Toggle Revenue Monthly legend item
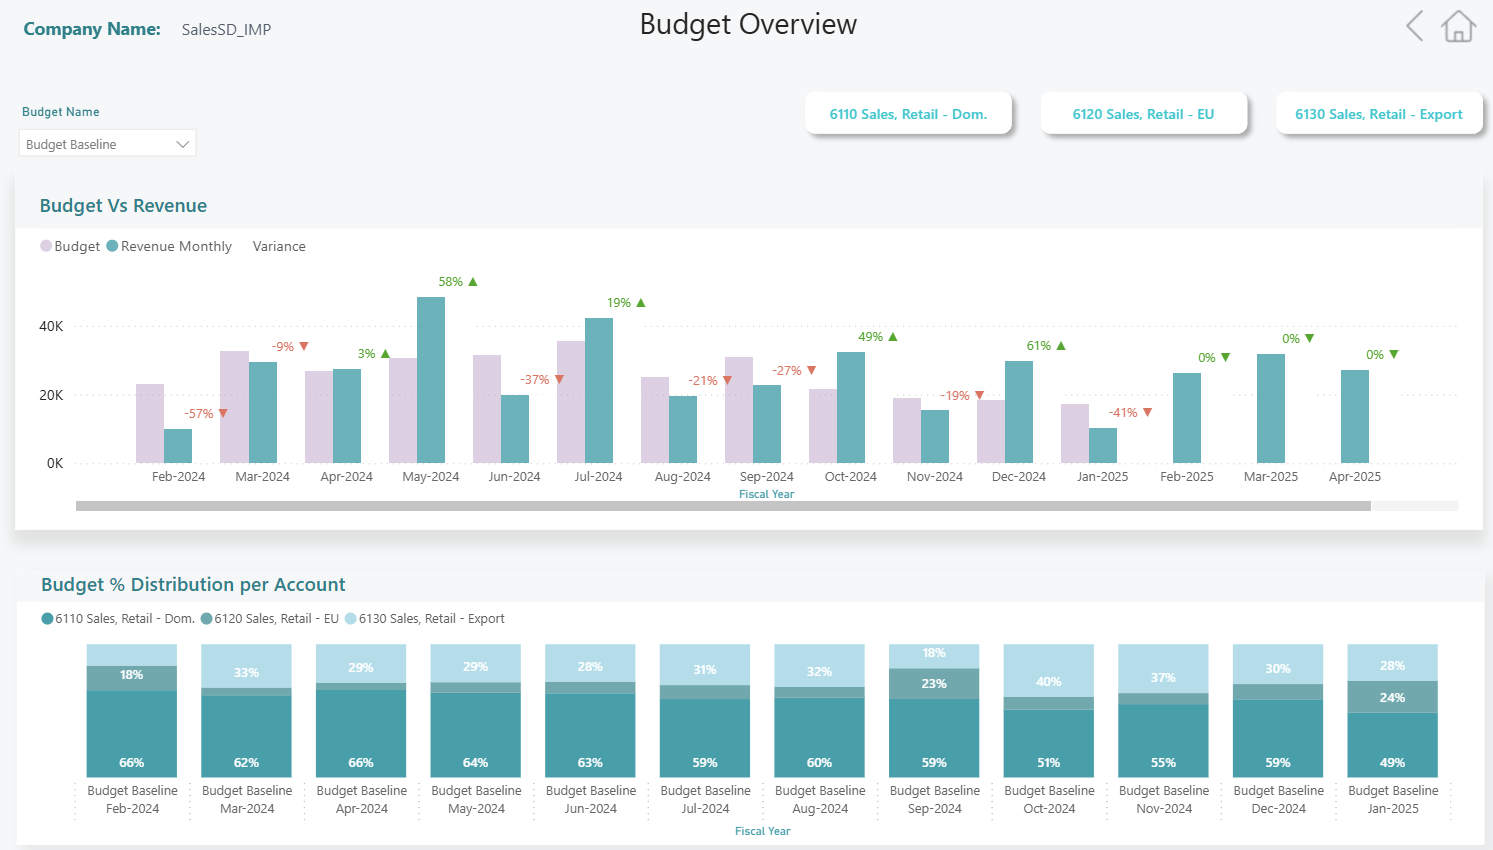This screenshot has width=1493, height=850. point(169,246)
